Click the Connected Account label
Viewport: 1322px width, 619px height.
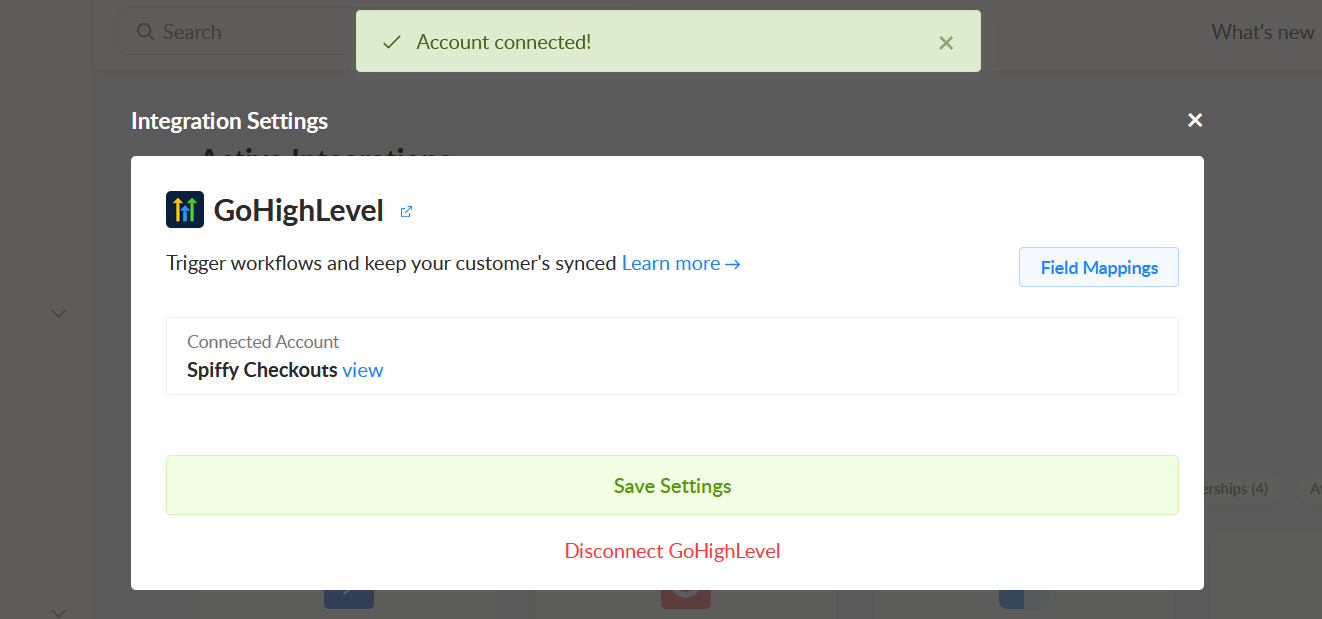[x=263, y=342]
